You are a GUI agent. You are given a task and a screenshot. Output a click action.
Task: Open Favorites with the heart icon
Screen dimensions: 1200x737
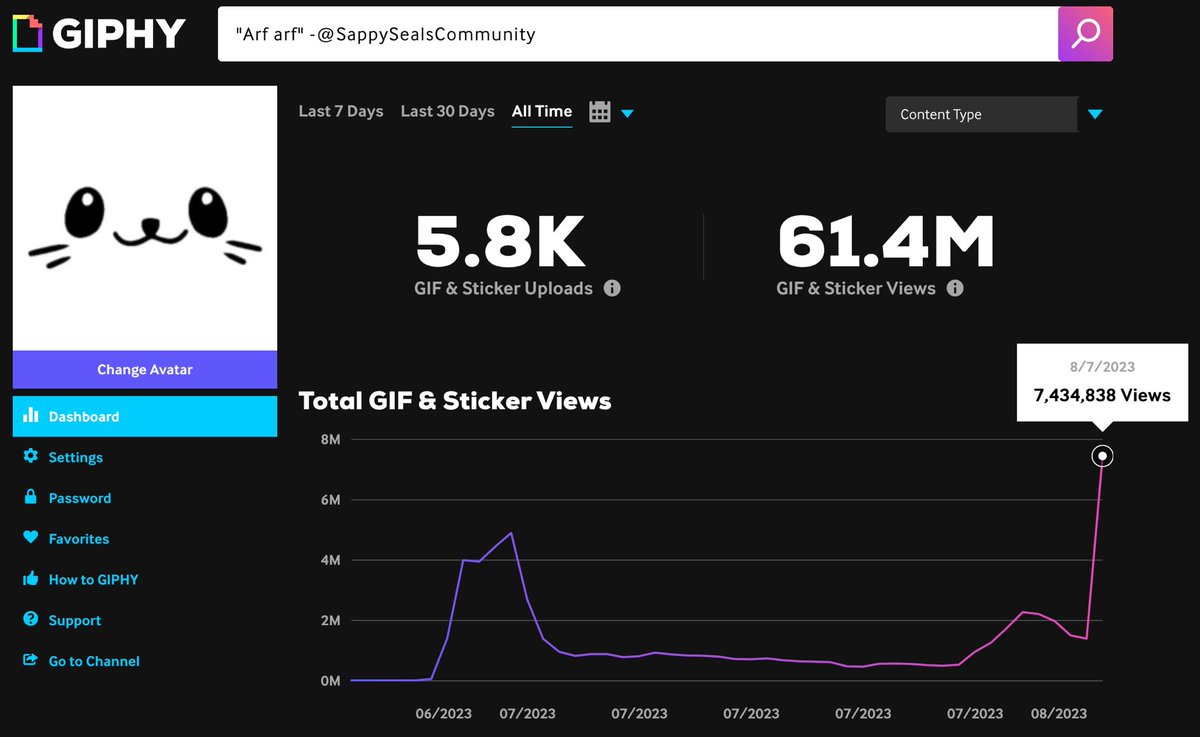coord(31,538)
